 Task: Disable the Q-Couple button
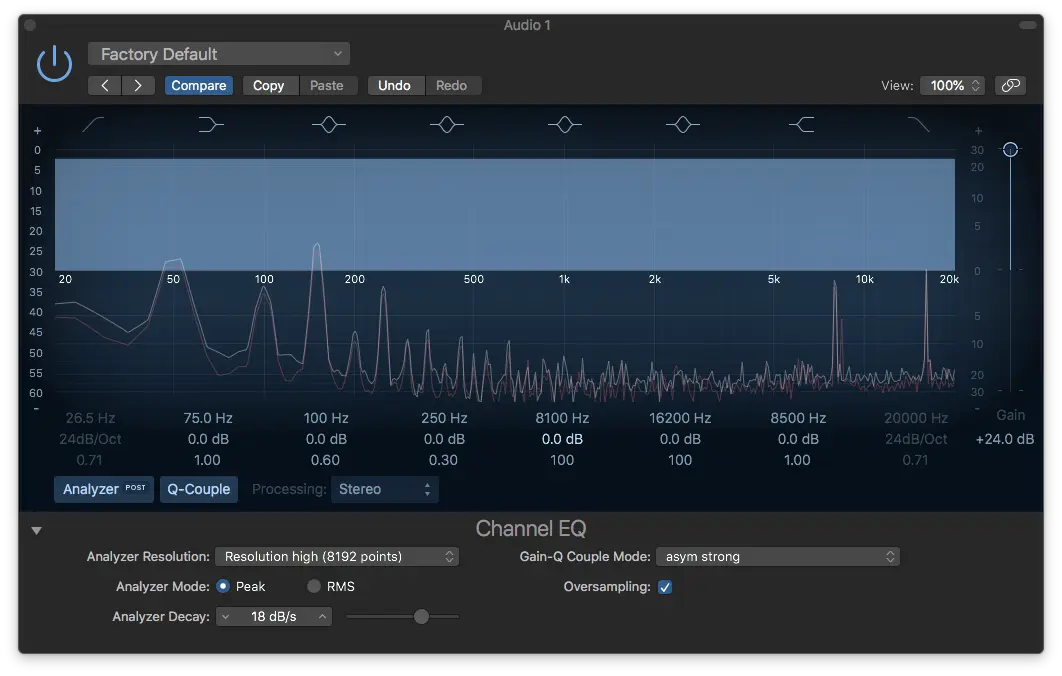(x=198, y=489)
